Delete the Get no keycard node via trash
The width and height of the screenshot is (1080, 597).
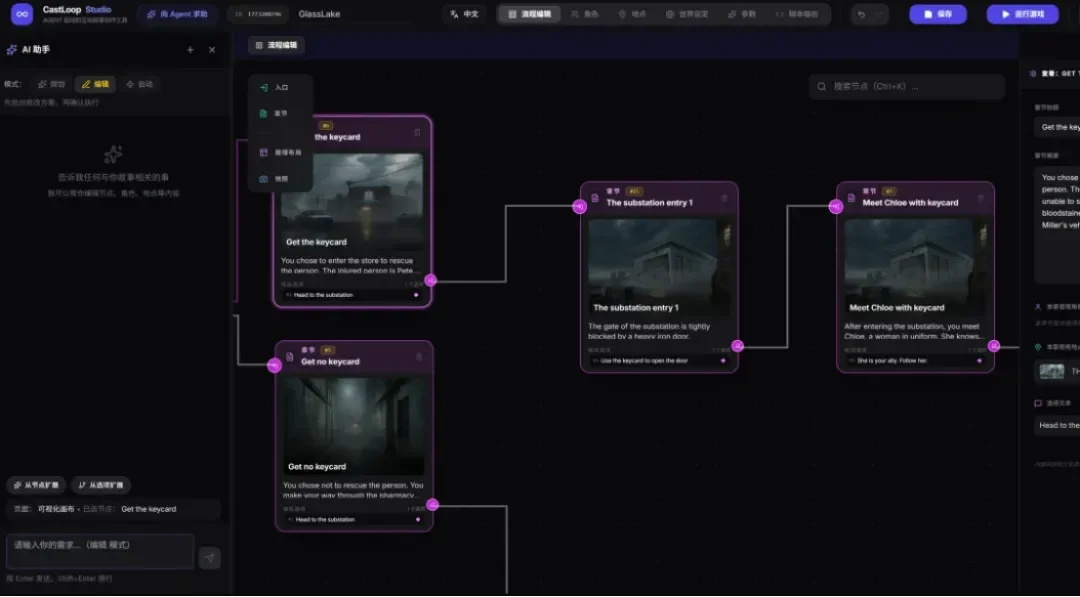click(419, 357)
